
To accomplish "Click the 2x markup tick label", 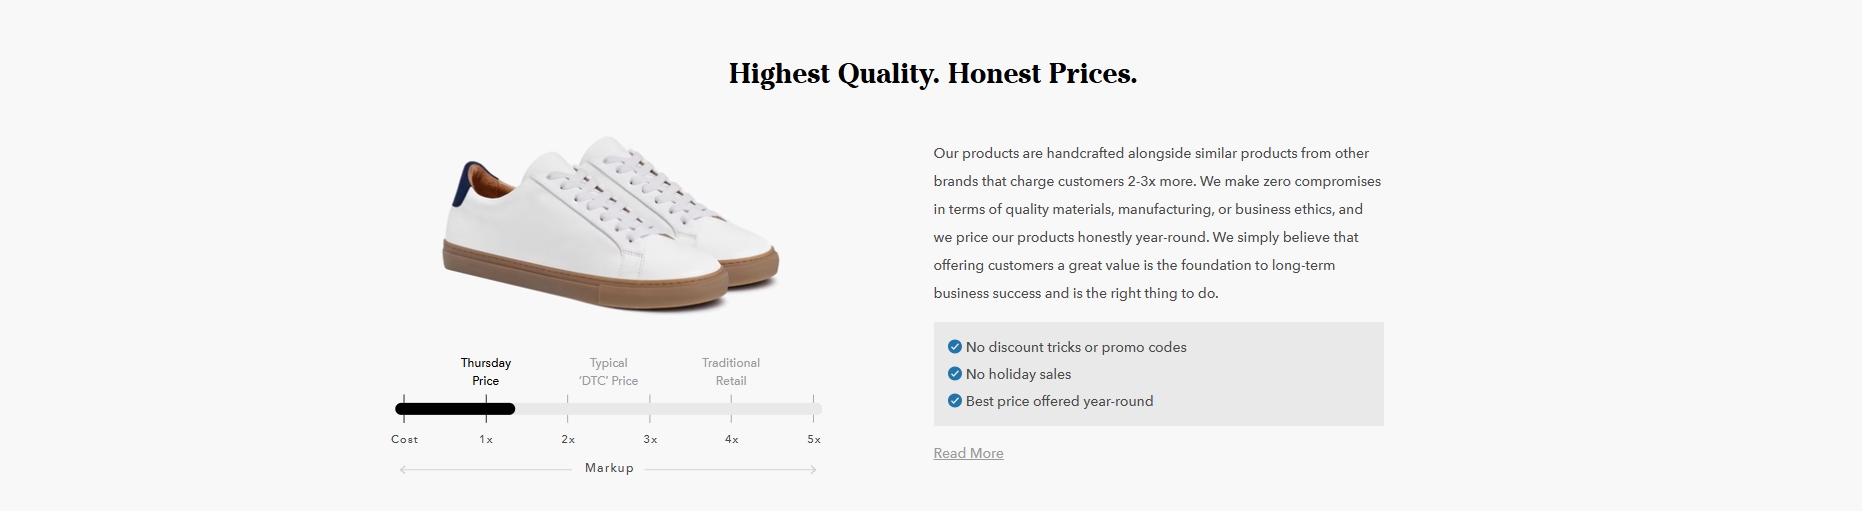I will [568, 439].
